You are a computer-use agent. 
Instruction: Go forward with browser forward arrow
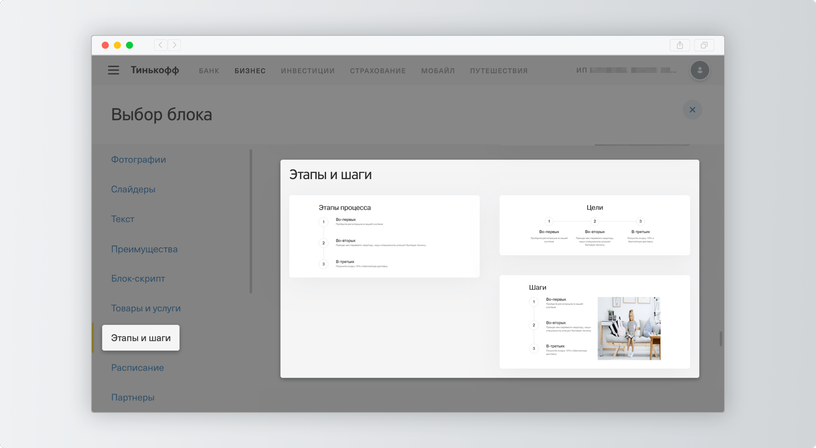pos(174,45)
